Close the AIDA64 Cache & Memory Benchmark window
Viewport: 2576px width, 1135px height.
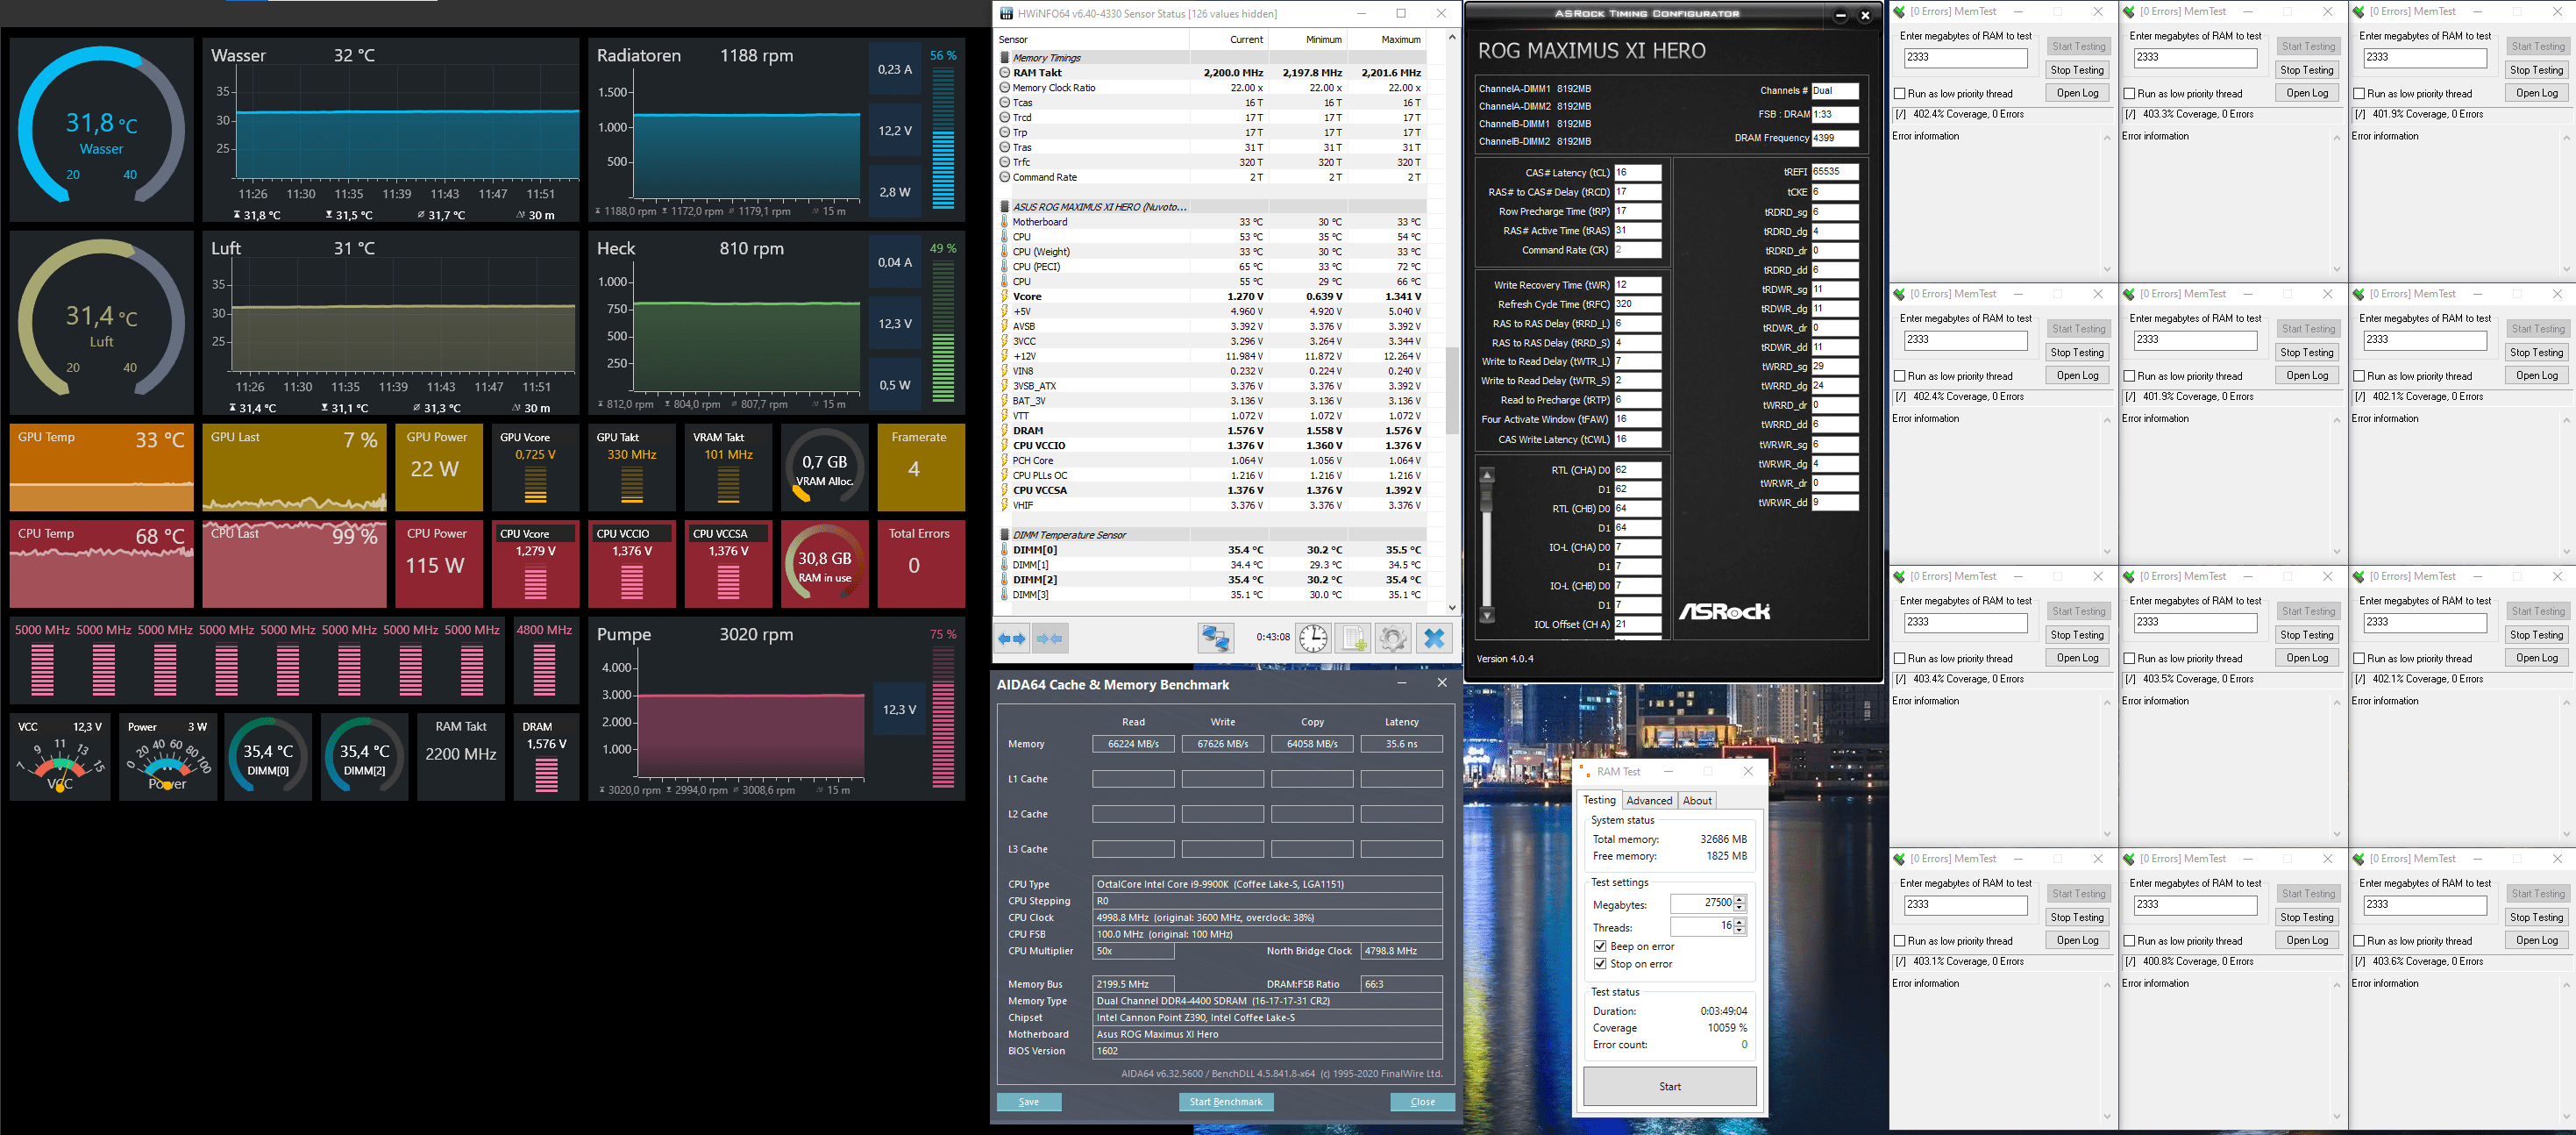[x=1441, y=683]
